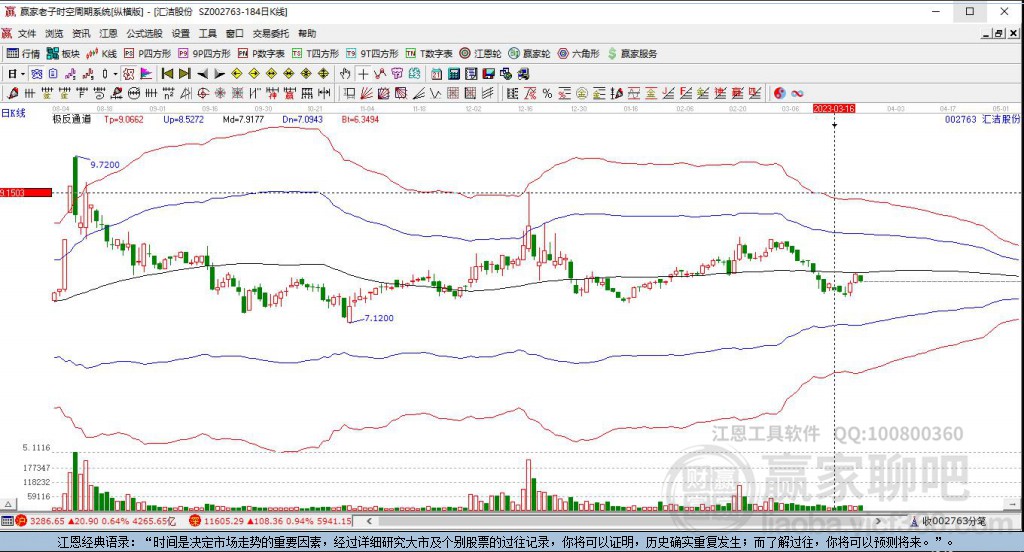Open the 工具 menu
This screenshot has height=552, width=1024.
pos(208,33)
